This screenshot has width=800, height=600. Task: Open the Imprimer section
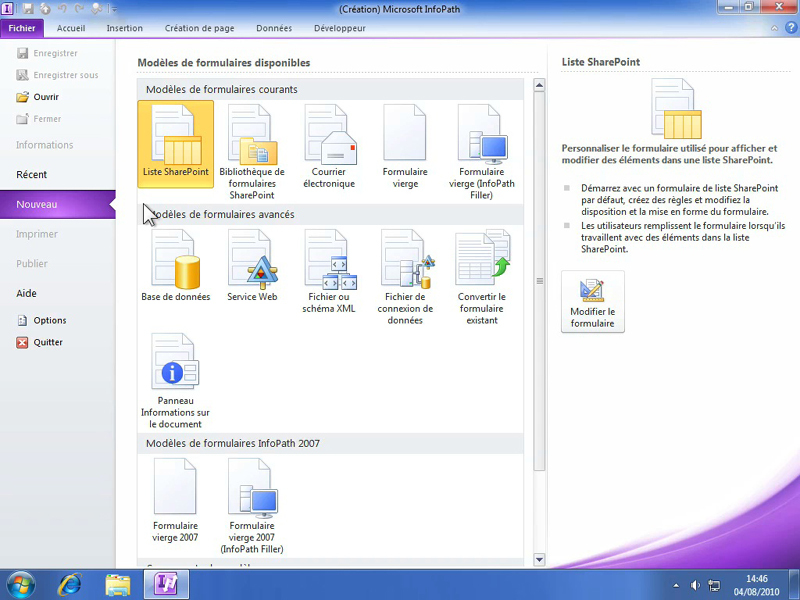coord(37,234)
